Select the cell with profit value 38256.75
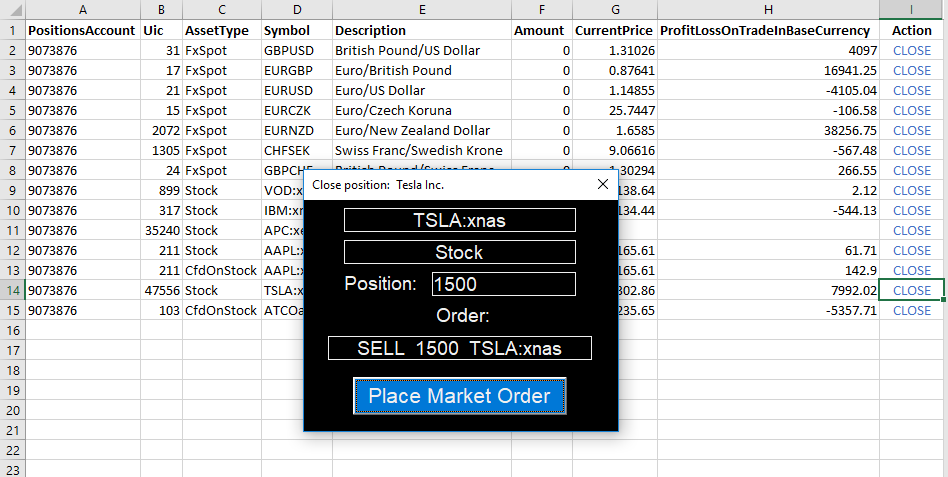Screen dimensions: 948x477 (768, 130)
